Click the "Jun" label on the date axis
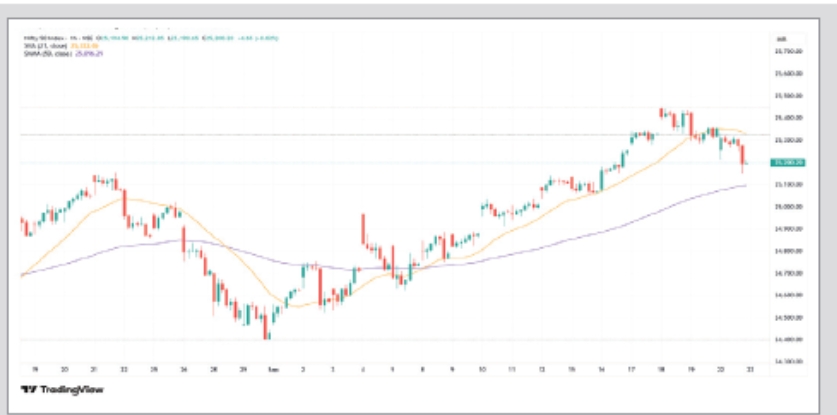This screenshot has width=837, height=415. point(272,369)
